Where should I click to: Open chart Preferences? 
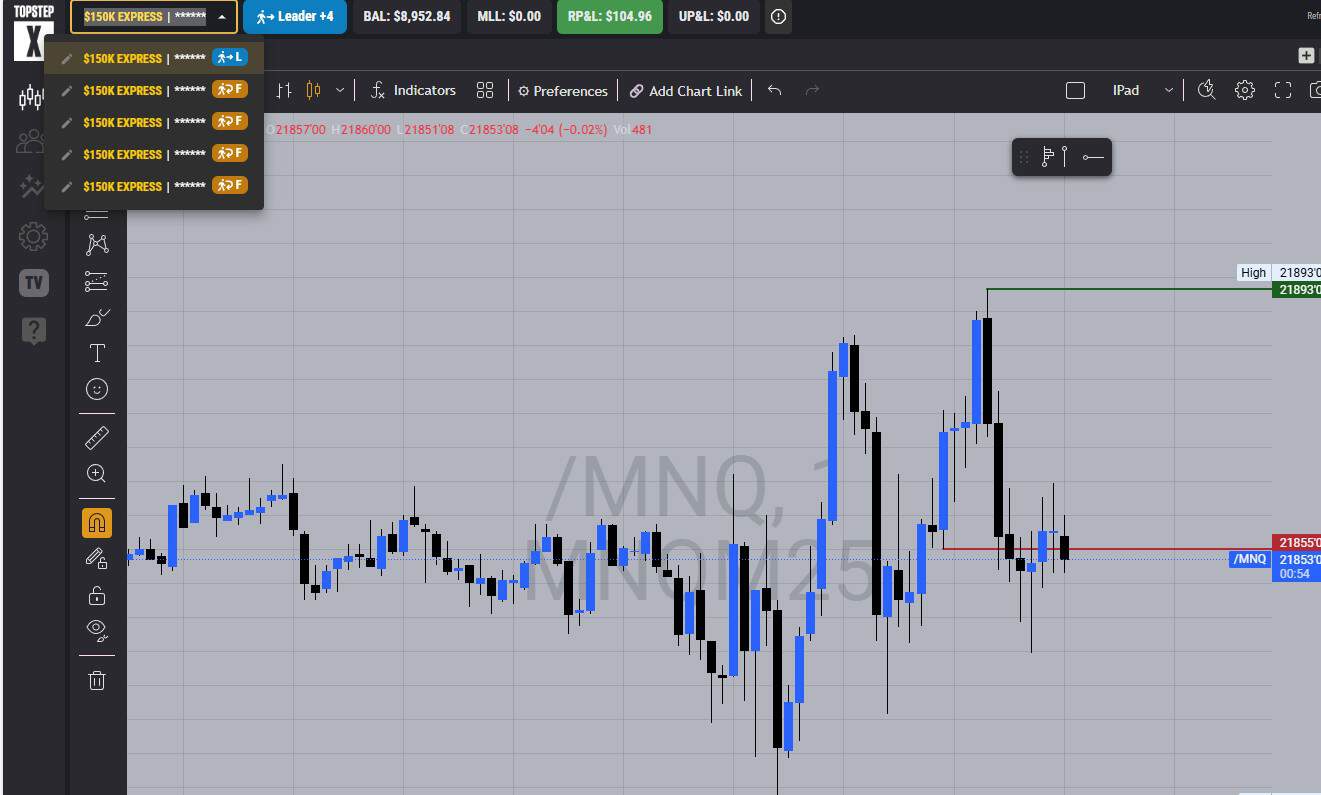coord(563,91)
